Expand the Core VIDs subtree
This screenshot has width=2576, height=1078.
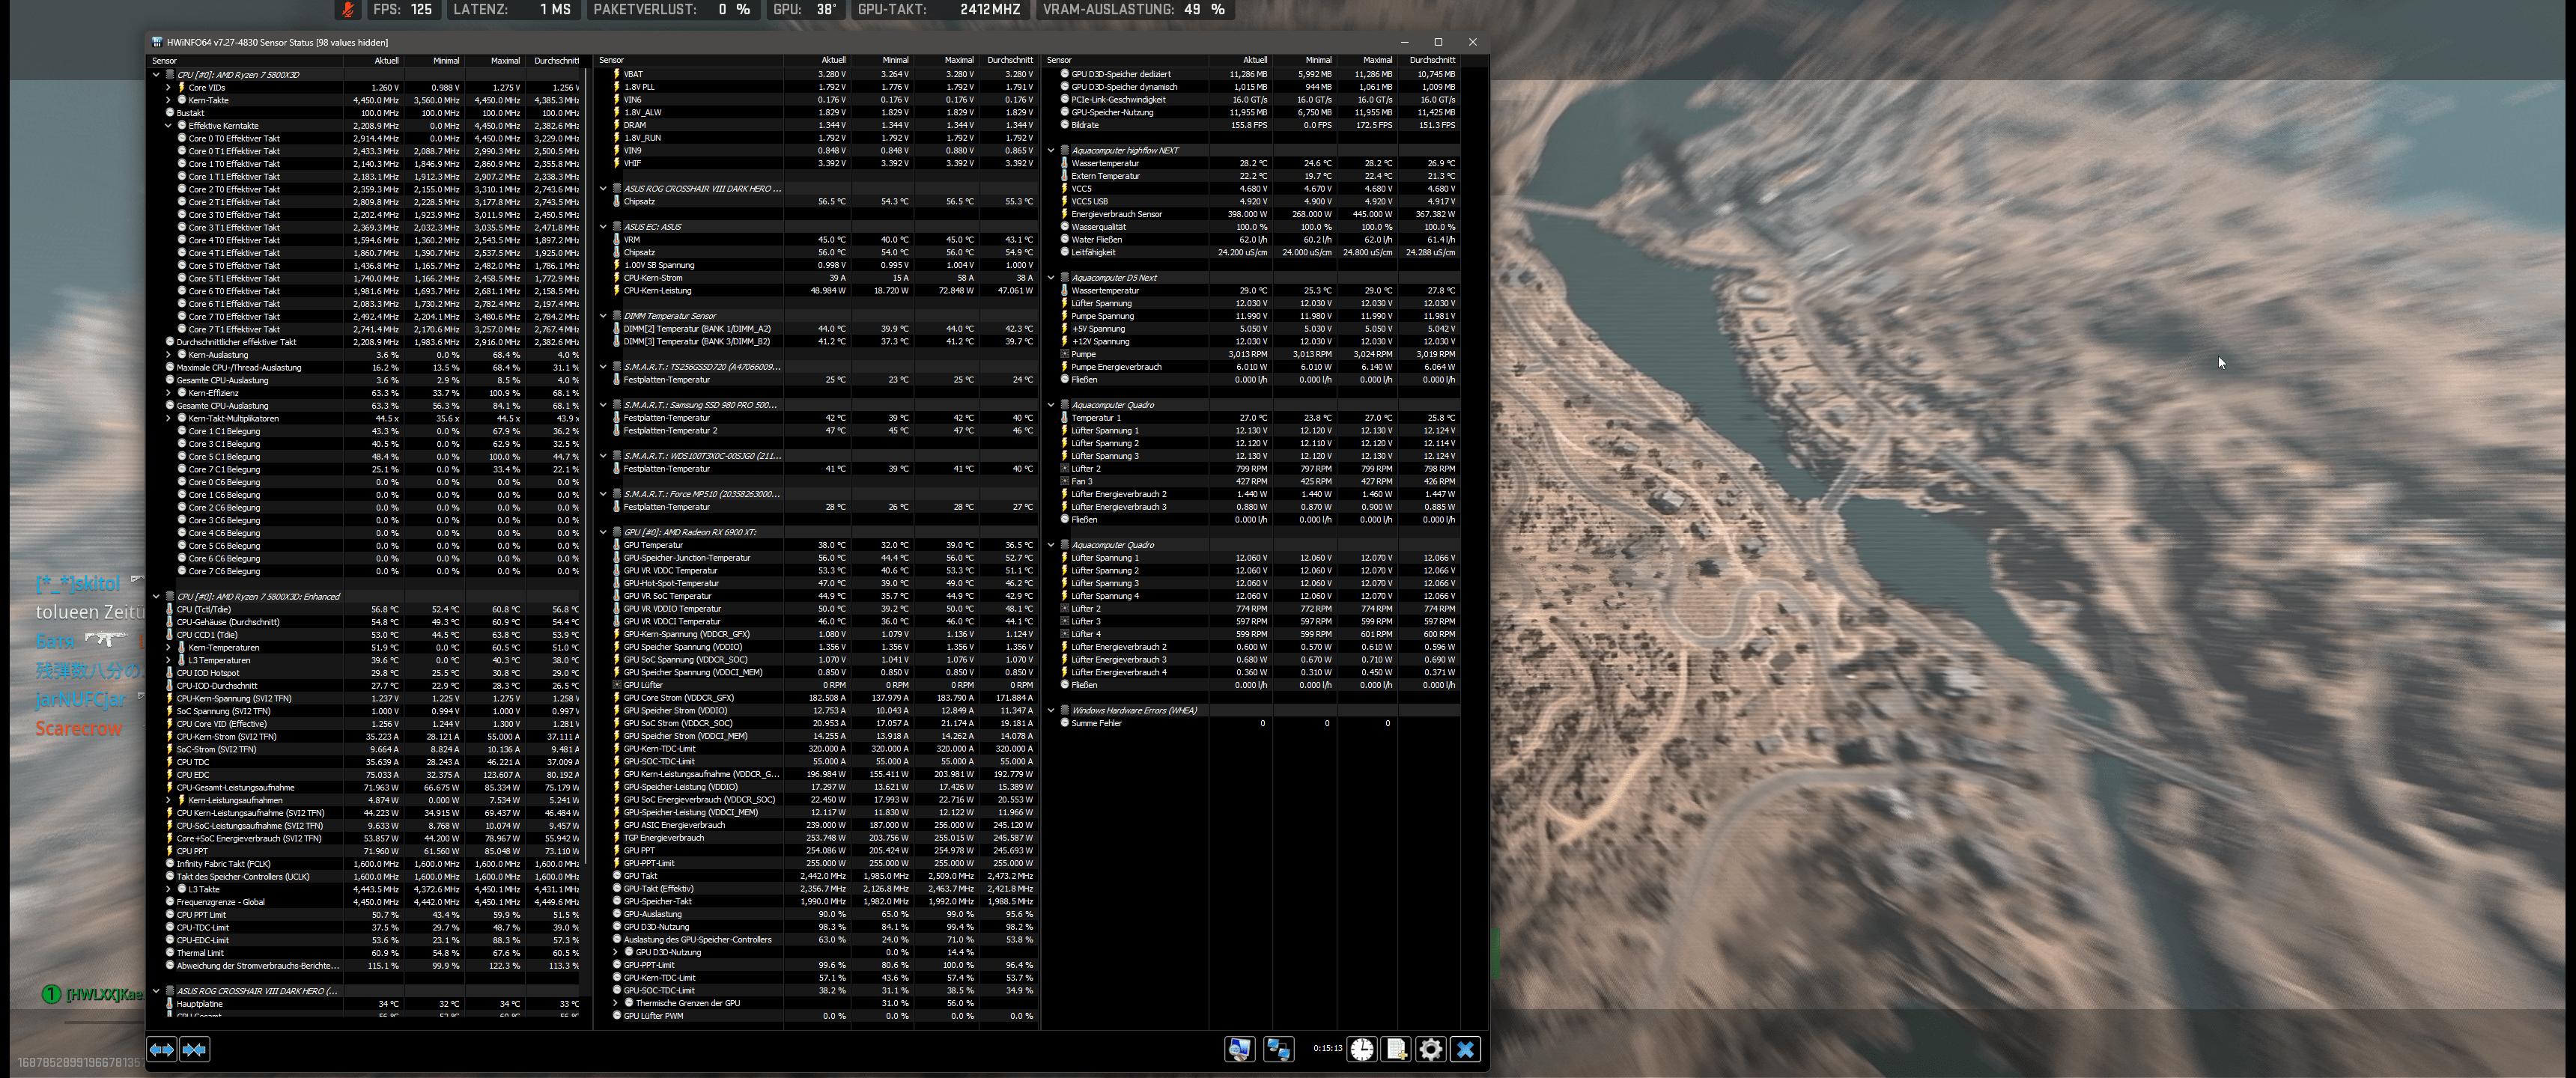(x=168, y=87)
